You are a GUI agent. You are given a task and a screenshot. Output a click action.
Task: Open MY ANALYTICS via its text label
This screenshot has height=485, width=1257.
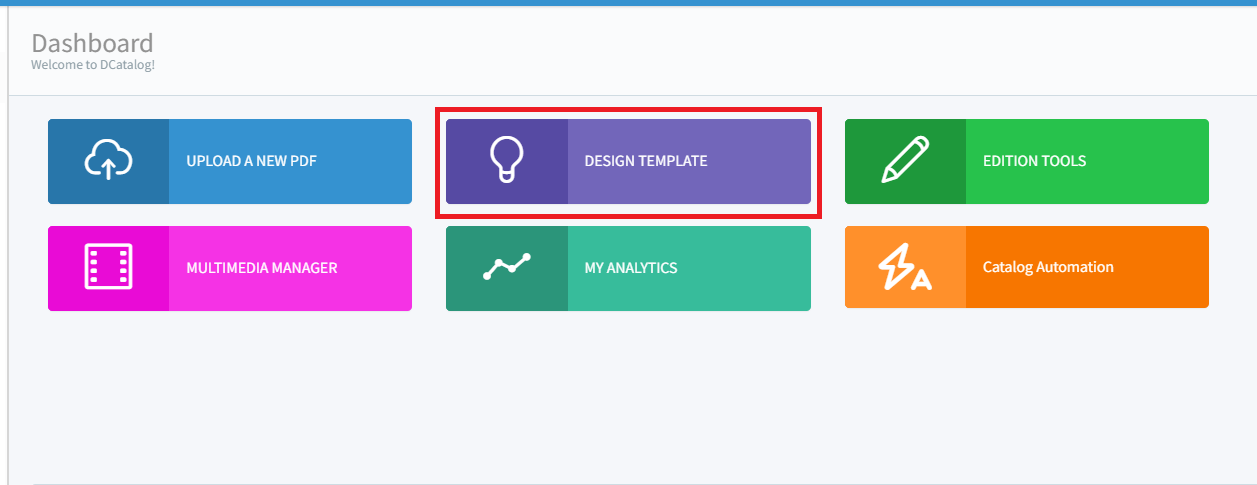point(631,268)
